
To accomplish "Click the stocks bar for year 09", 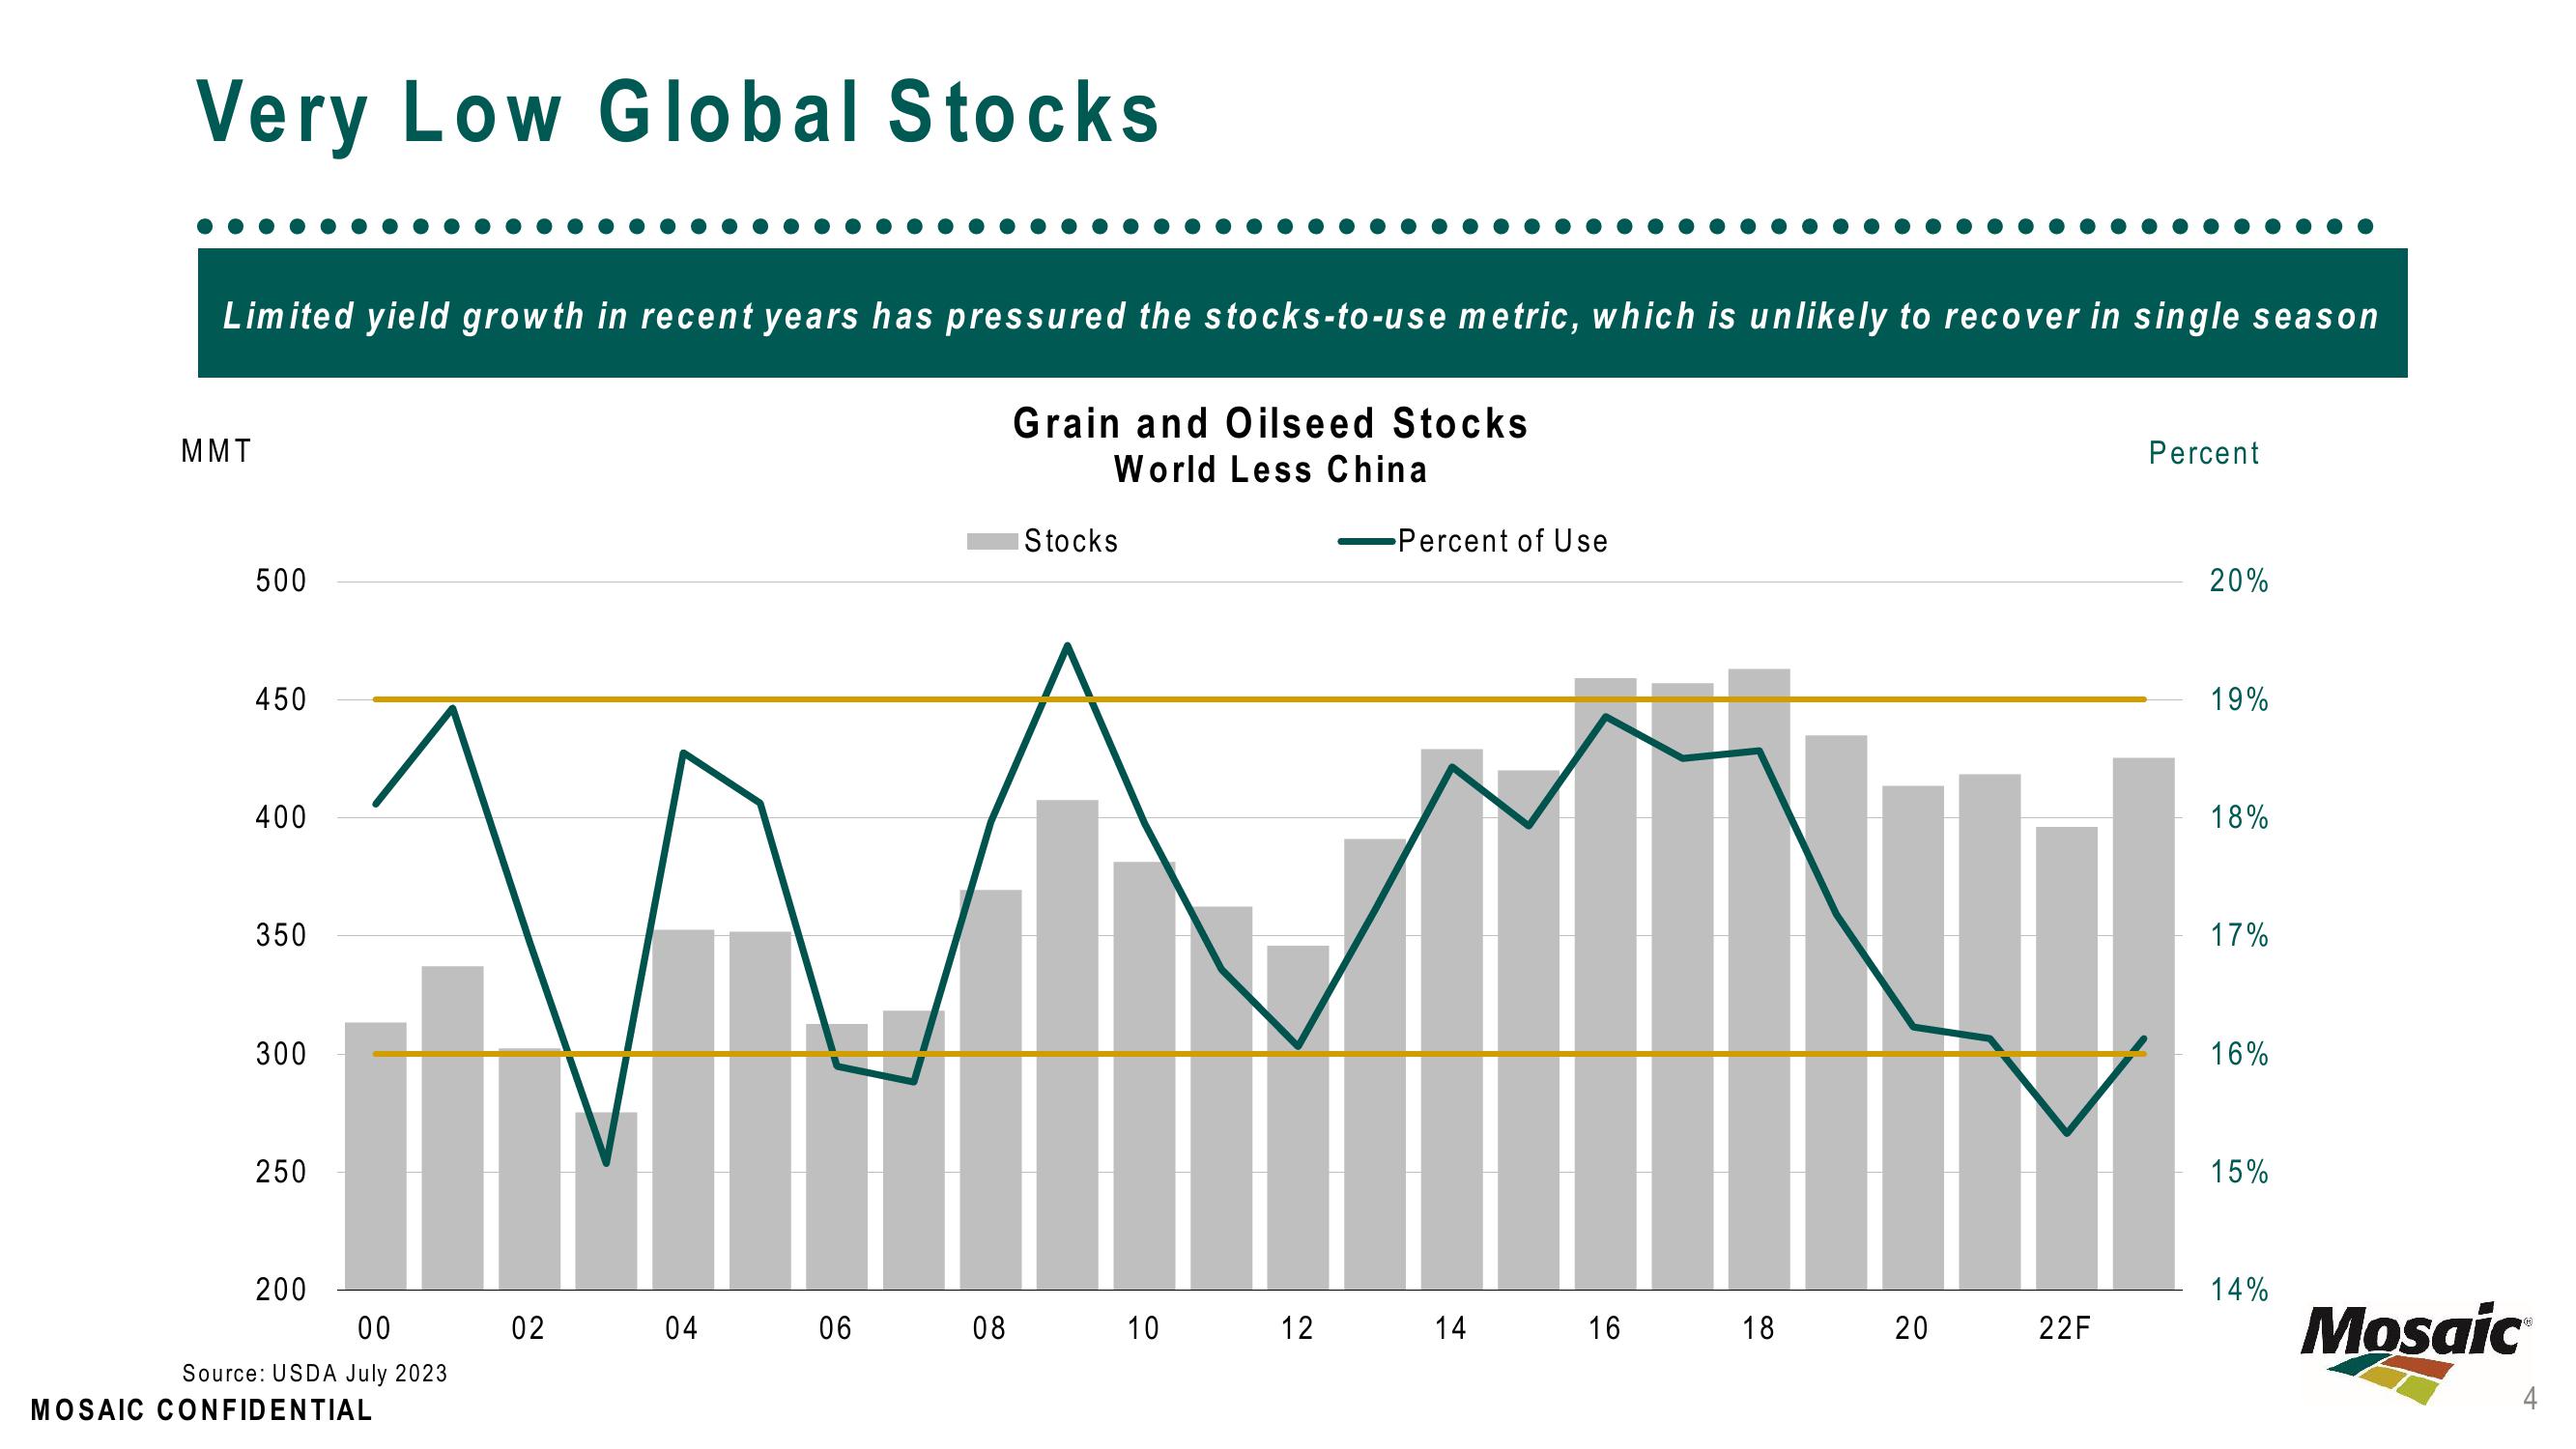I will tap(1067, 1045).
